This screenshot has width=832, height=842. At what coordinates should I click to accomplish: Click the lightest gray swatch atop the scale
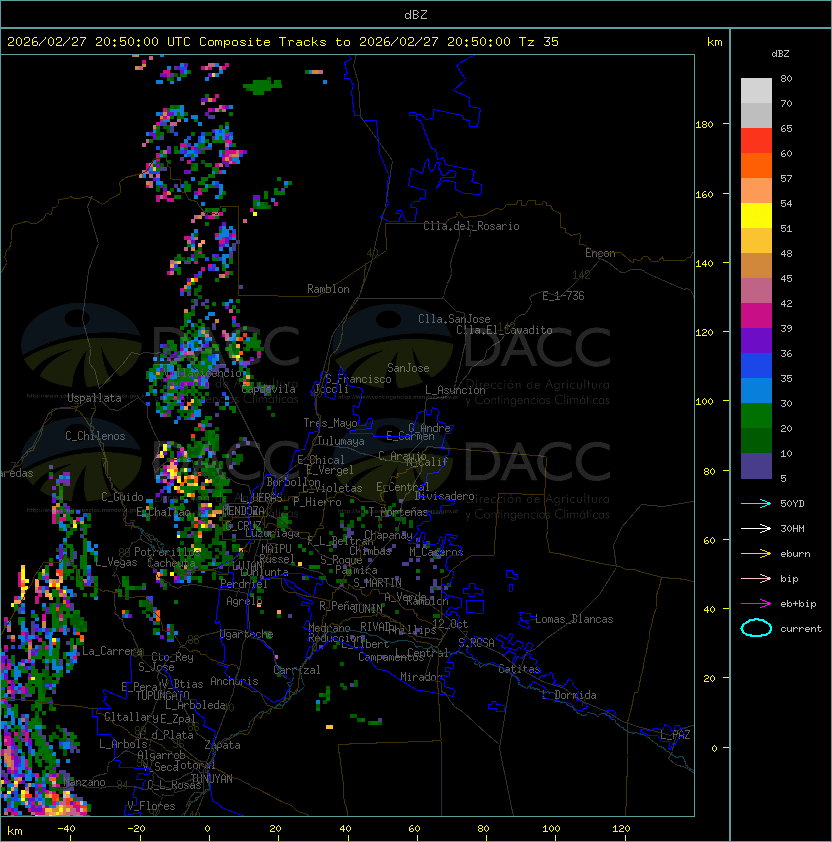(756, 91)
